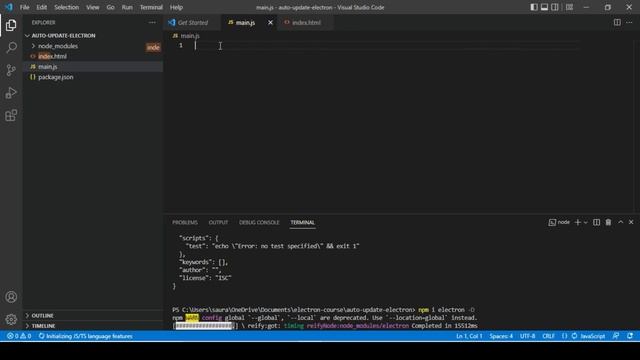
Task: Collapse the AUTO-UPDATE-ELECTRON folder section
Action: [x=93, y=36]
